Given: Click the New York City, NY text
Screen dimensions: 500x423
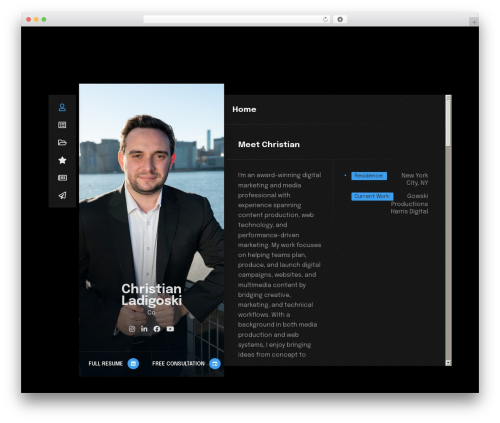Looking at the screenshot, I should (415, 179).
